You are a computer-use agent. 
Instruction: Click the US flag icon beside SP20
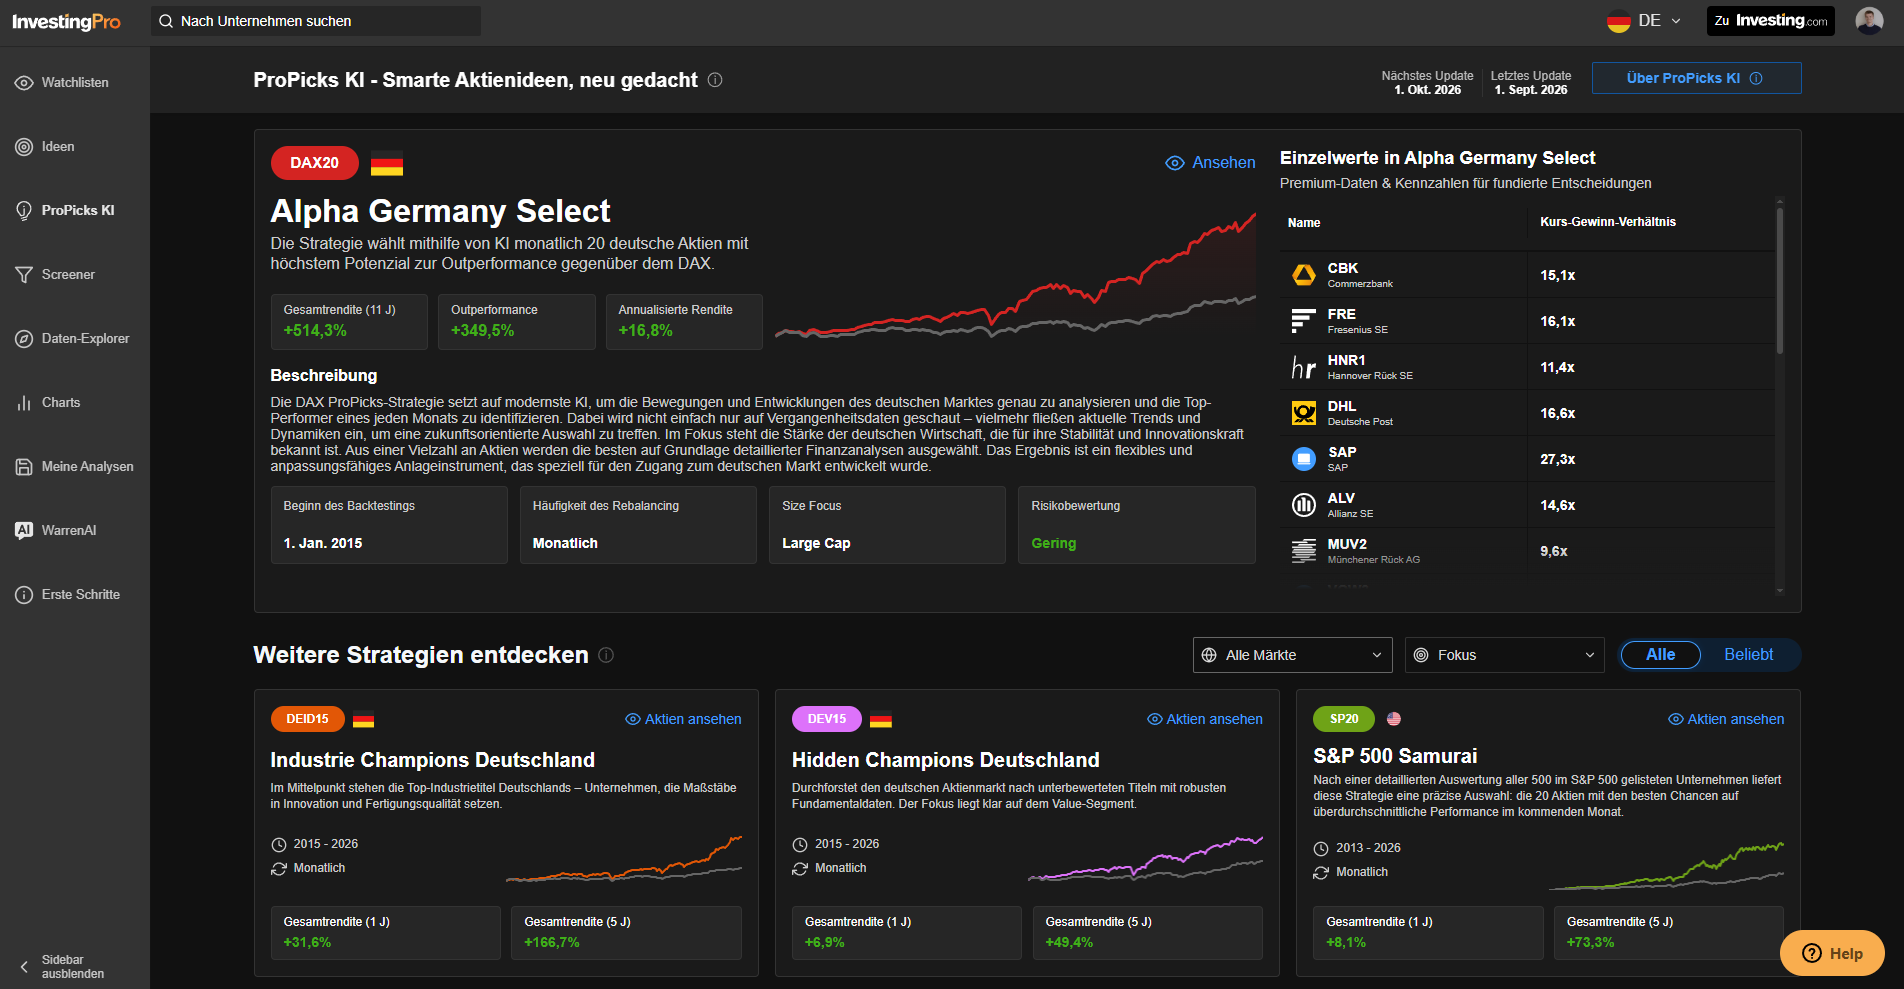1394,719
